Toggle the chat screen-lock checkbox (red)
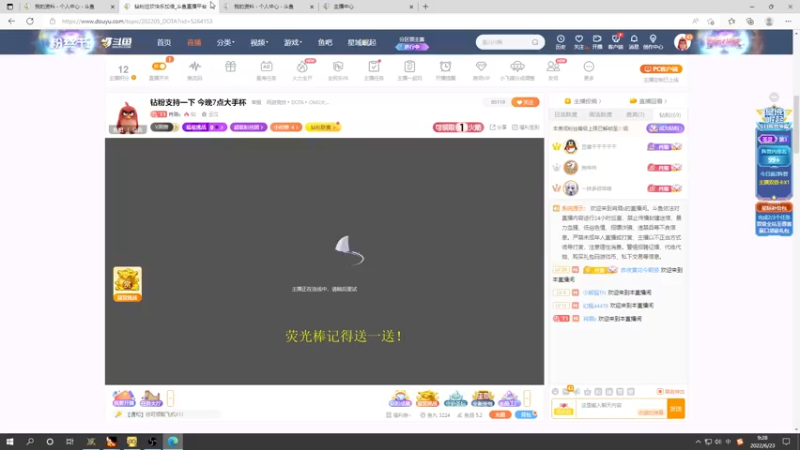Screen dimensions: 800x450 pyautogui.click(x=660, y=391)
